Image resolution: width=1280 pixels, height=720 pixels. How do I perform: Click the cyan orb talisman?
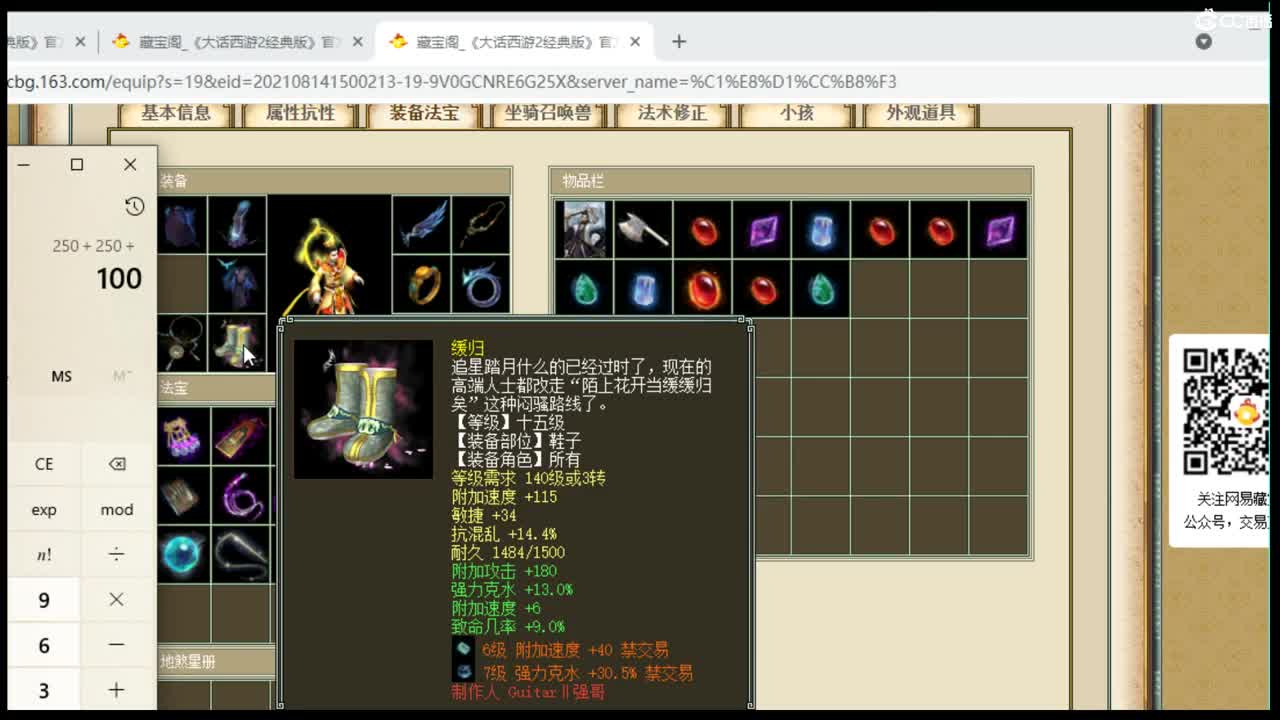tap(182, 554)
